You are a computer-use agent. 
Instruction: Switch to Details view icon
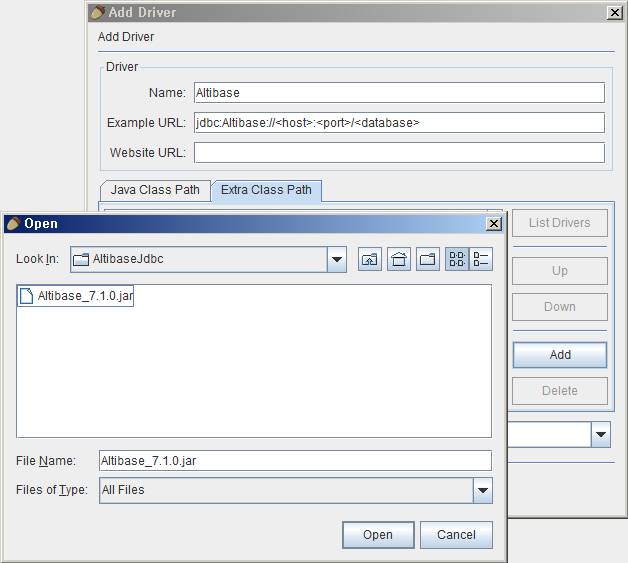point(481,260)
